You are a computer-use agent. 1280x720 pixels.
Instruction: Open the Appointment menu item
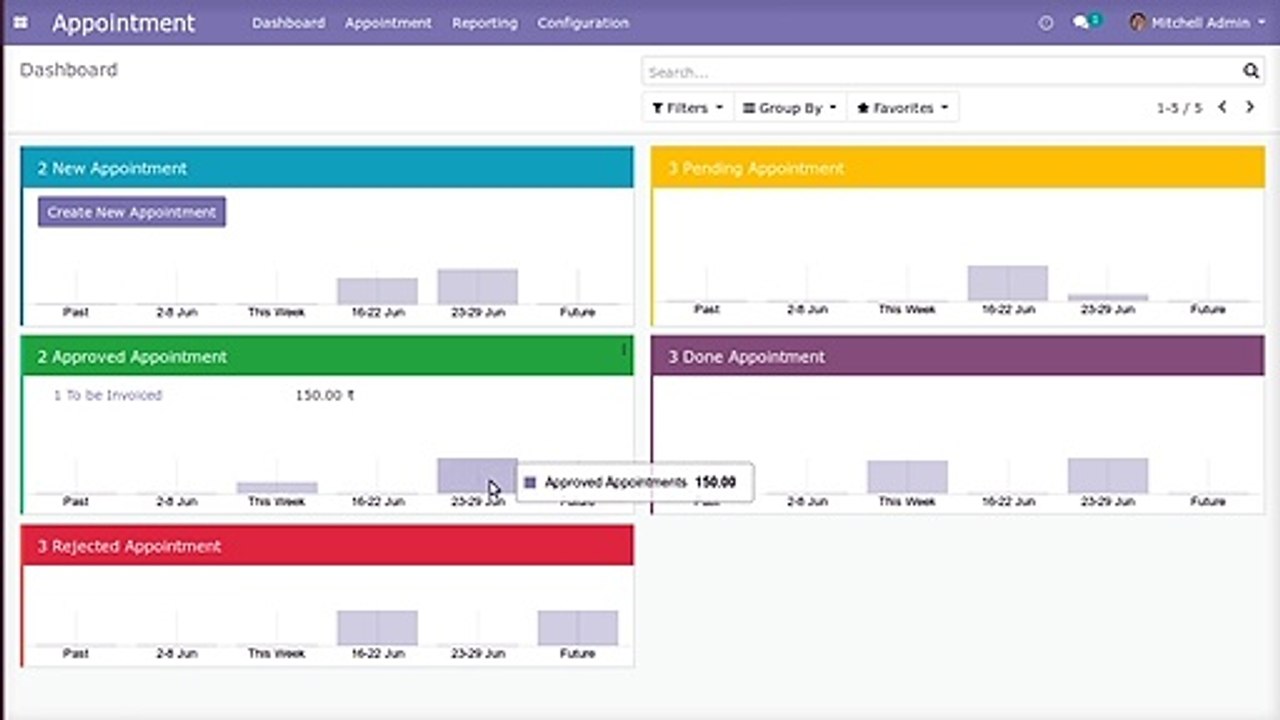tap(388, 22)
